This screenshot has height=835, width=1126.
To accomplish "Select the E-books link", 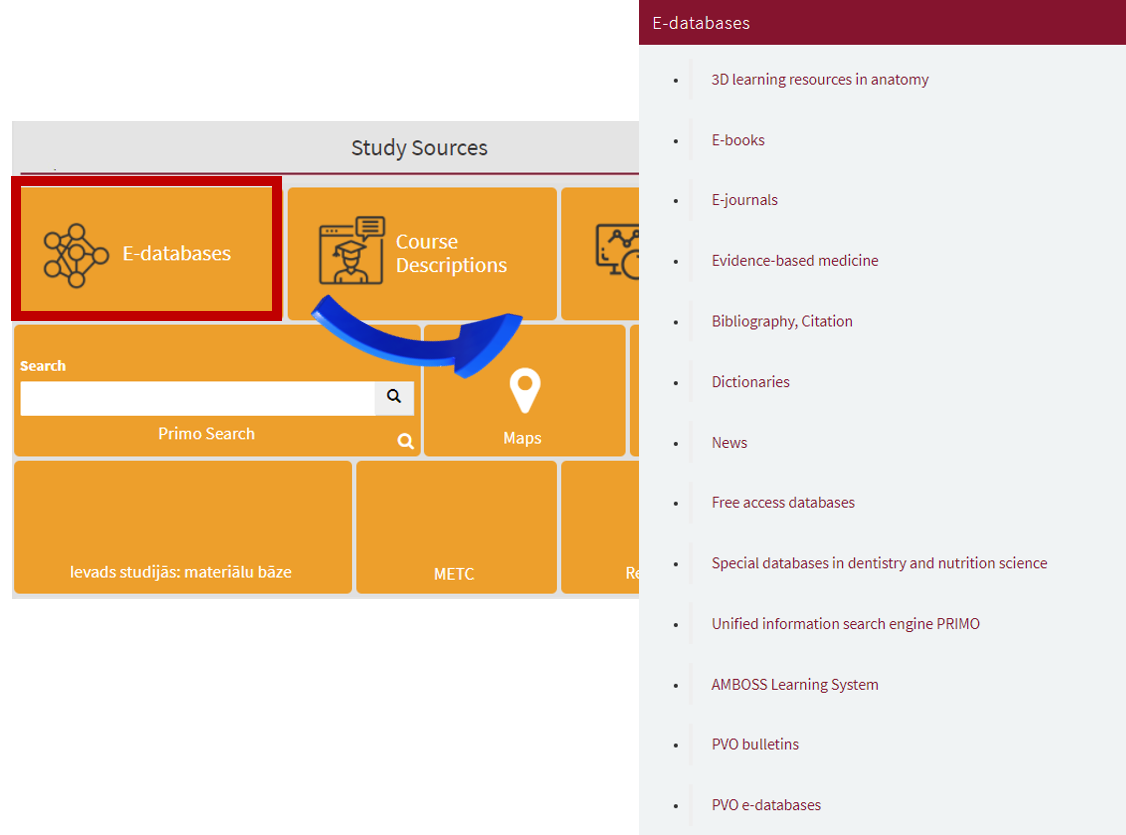I will (738, 140).
